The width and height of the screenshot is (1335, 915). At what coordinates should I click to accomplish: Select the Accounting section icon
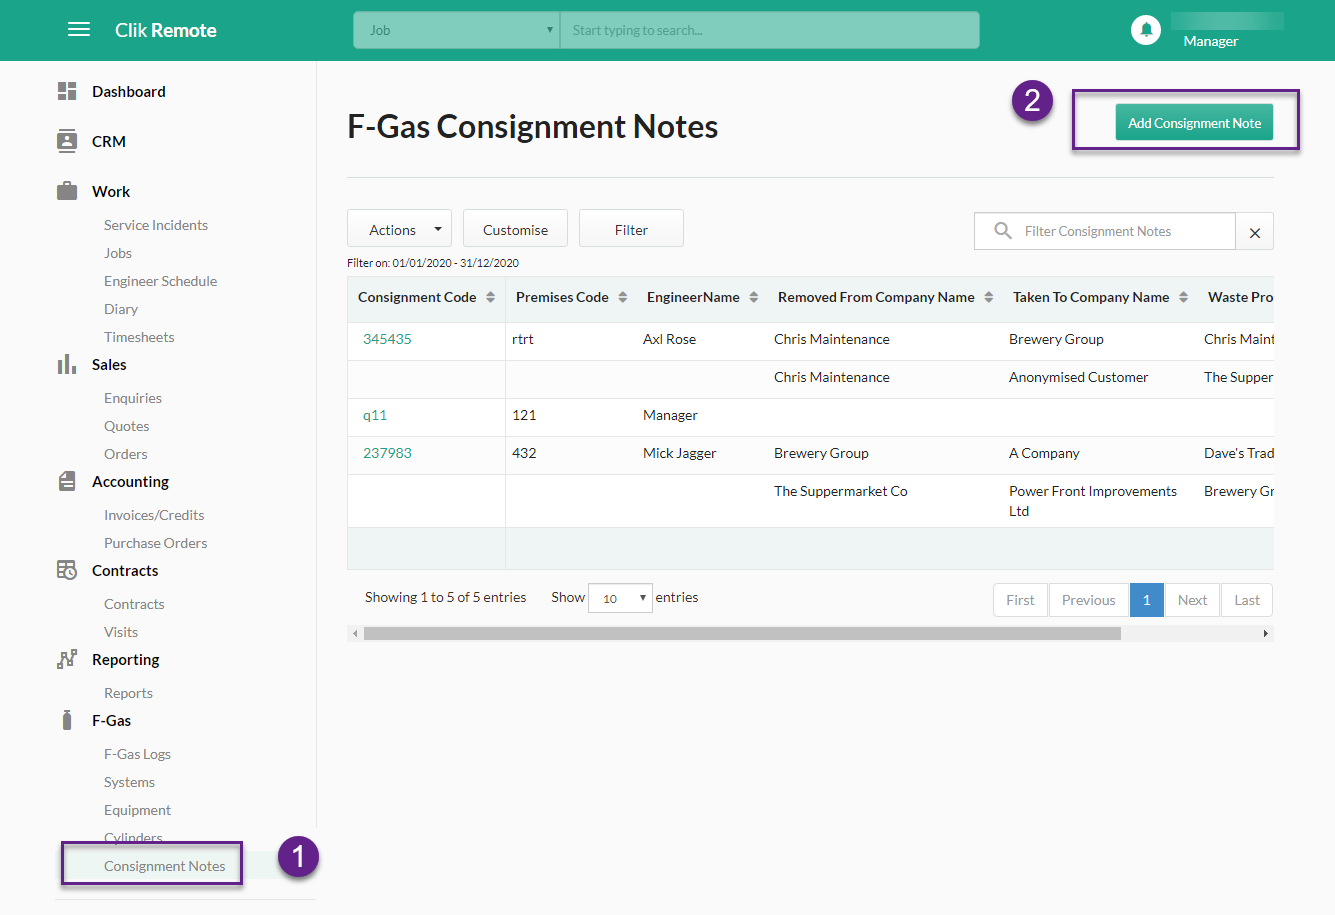[x=67, y=481]
